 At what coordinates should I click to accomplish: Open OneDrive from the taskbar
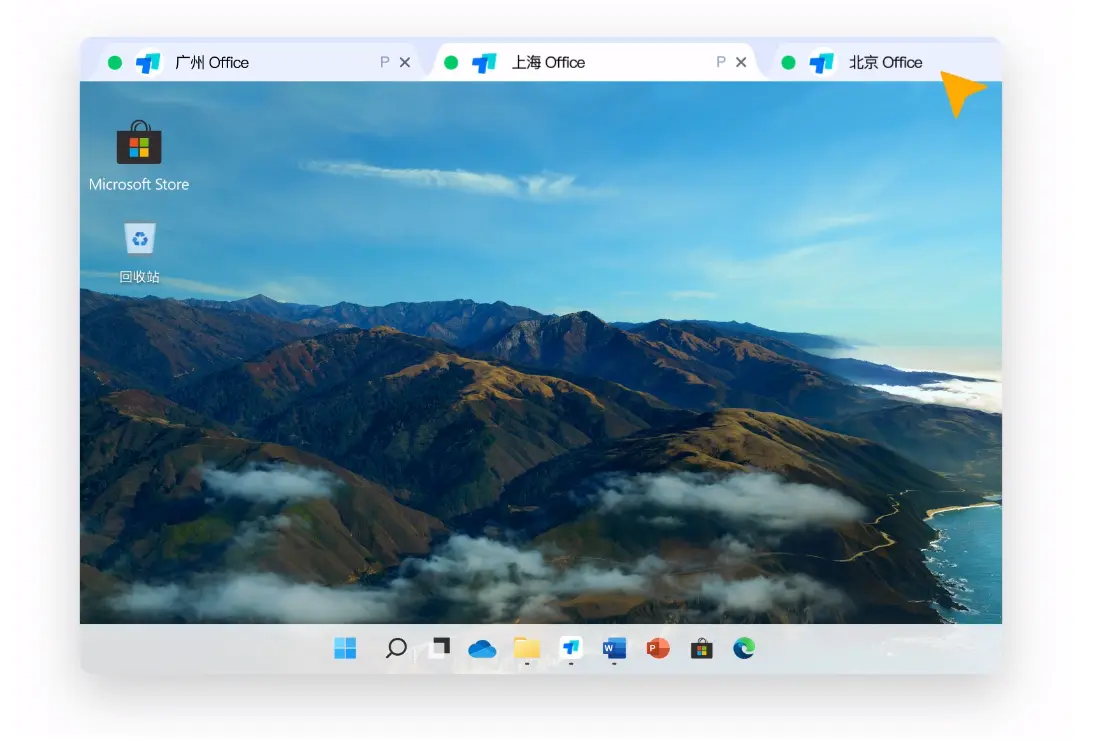[x=482, y=650]
